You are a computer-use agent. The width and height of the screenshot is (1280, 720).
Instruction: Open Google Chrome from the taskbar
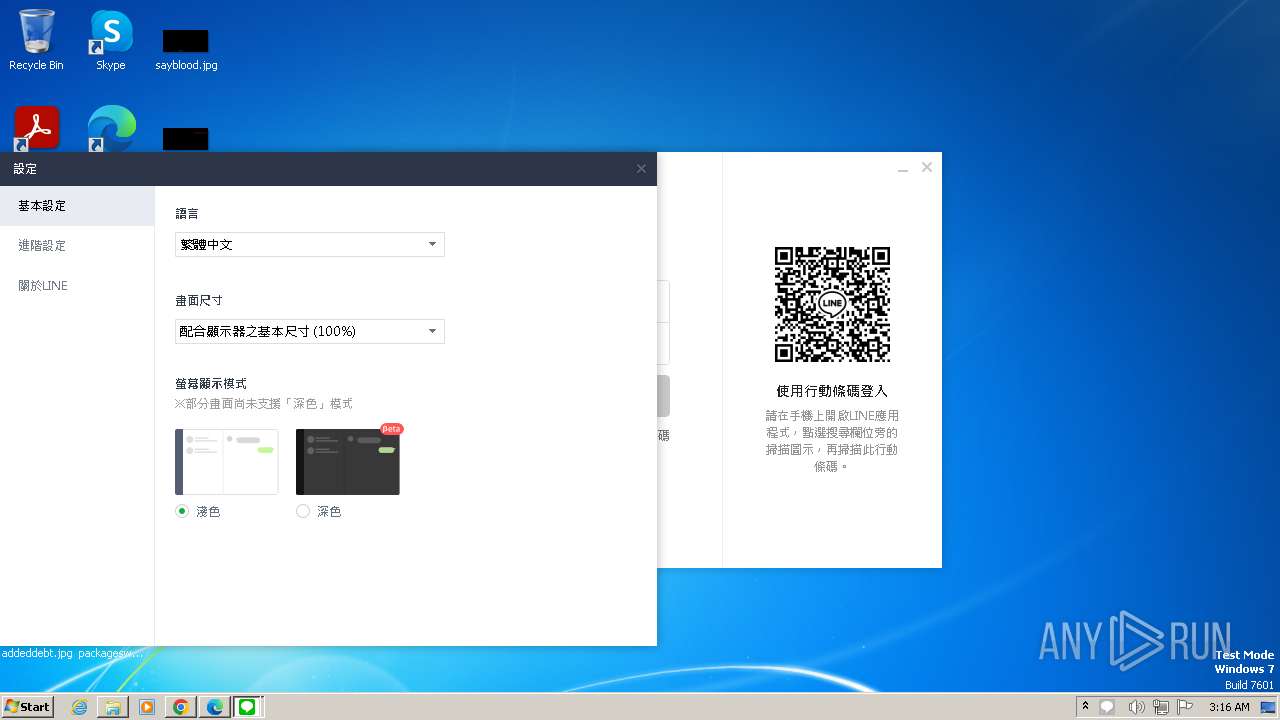[x=181, y=707]
